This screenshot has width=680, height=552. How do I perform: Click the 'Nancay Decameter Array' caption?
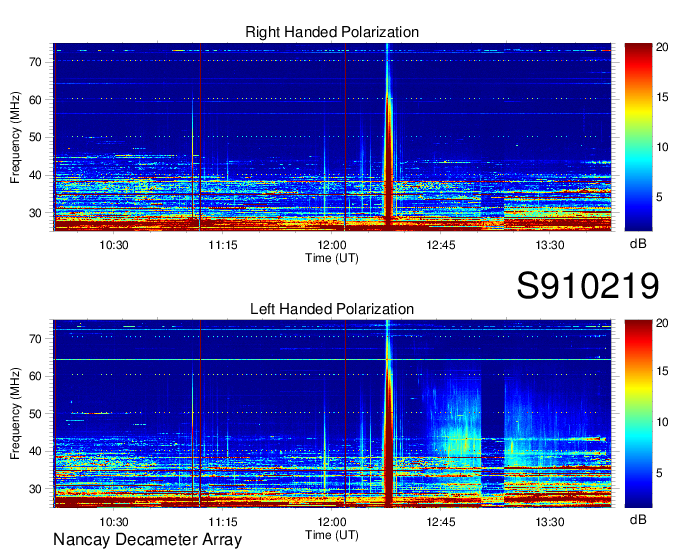147,540
